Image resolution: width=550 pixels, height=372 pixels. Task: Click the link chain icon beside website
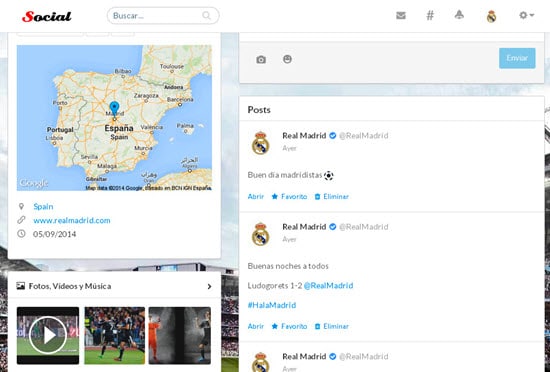(21, 220)
